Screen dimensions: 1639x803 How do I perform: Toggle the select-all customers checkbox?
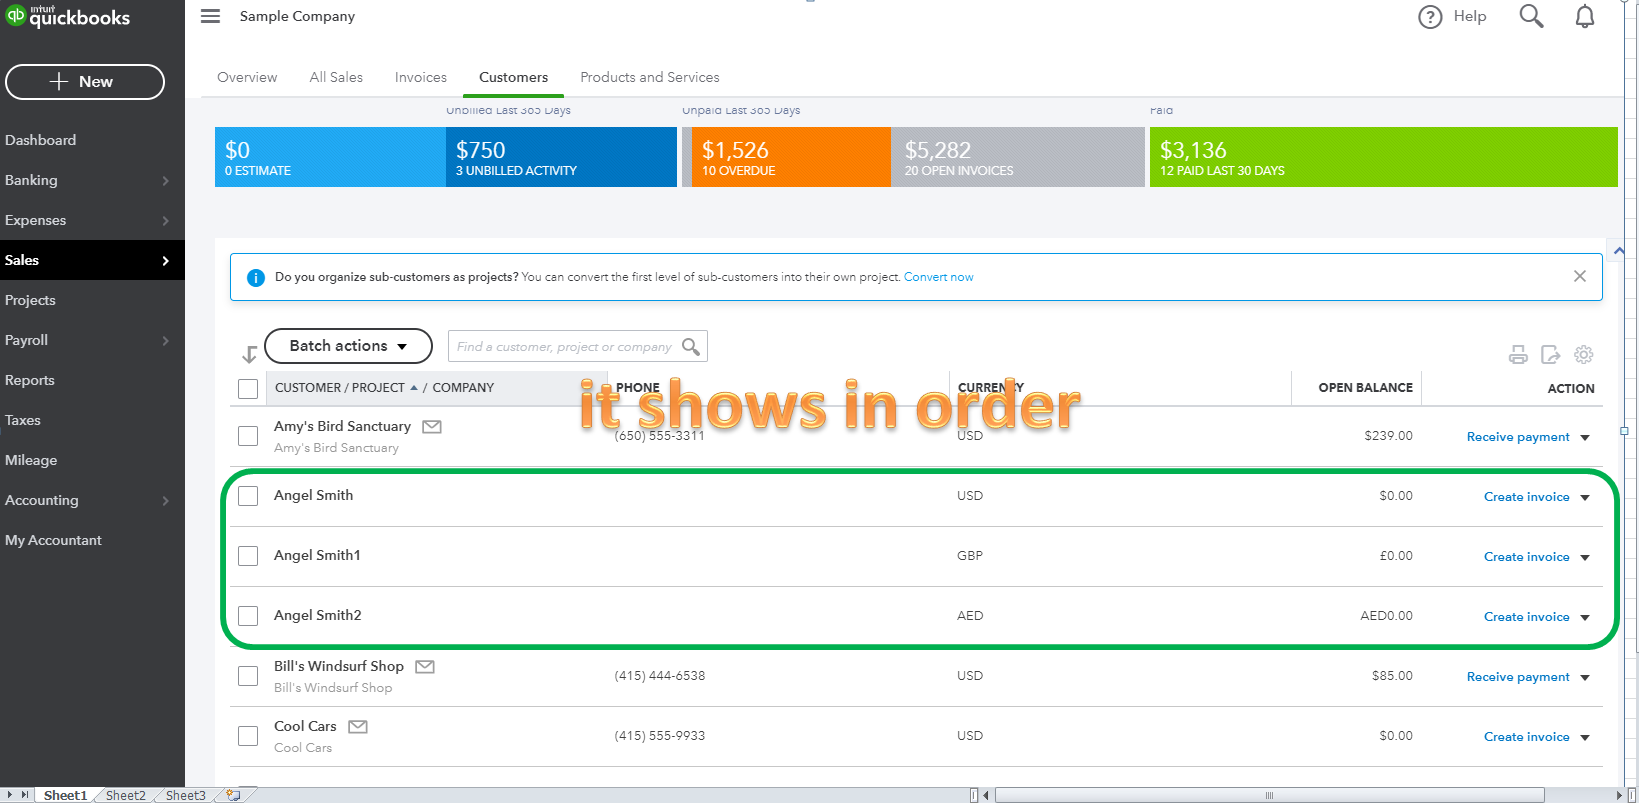(248, 389)
